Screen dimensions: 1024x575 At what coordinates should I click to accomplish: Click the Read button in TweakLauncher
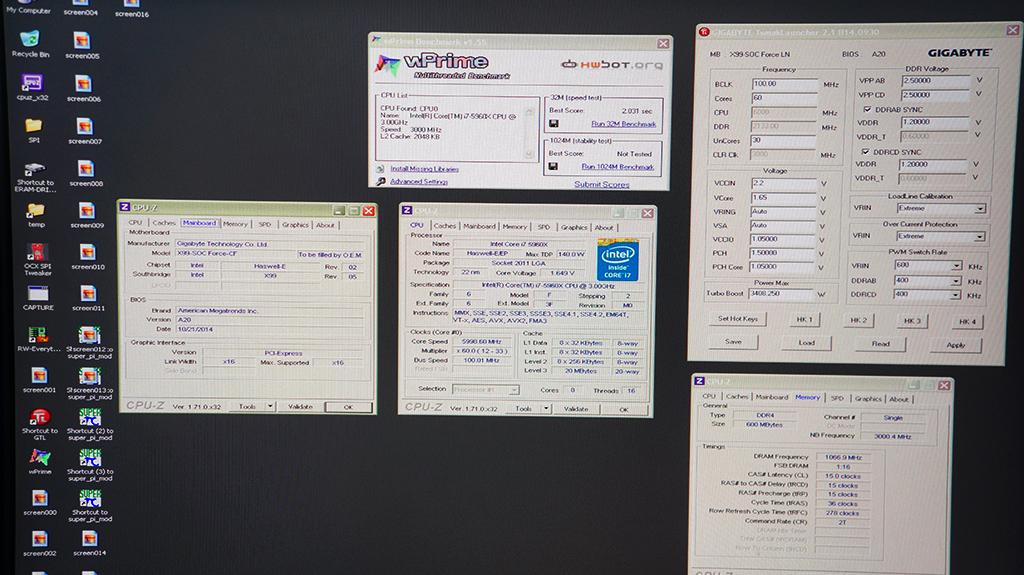pos(880,344)
